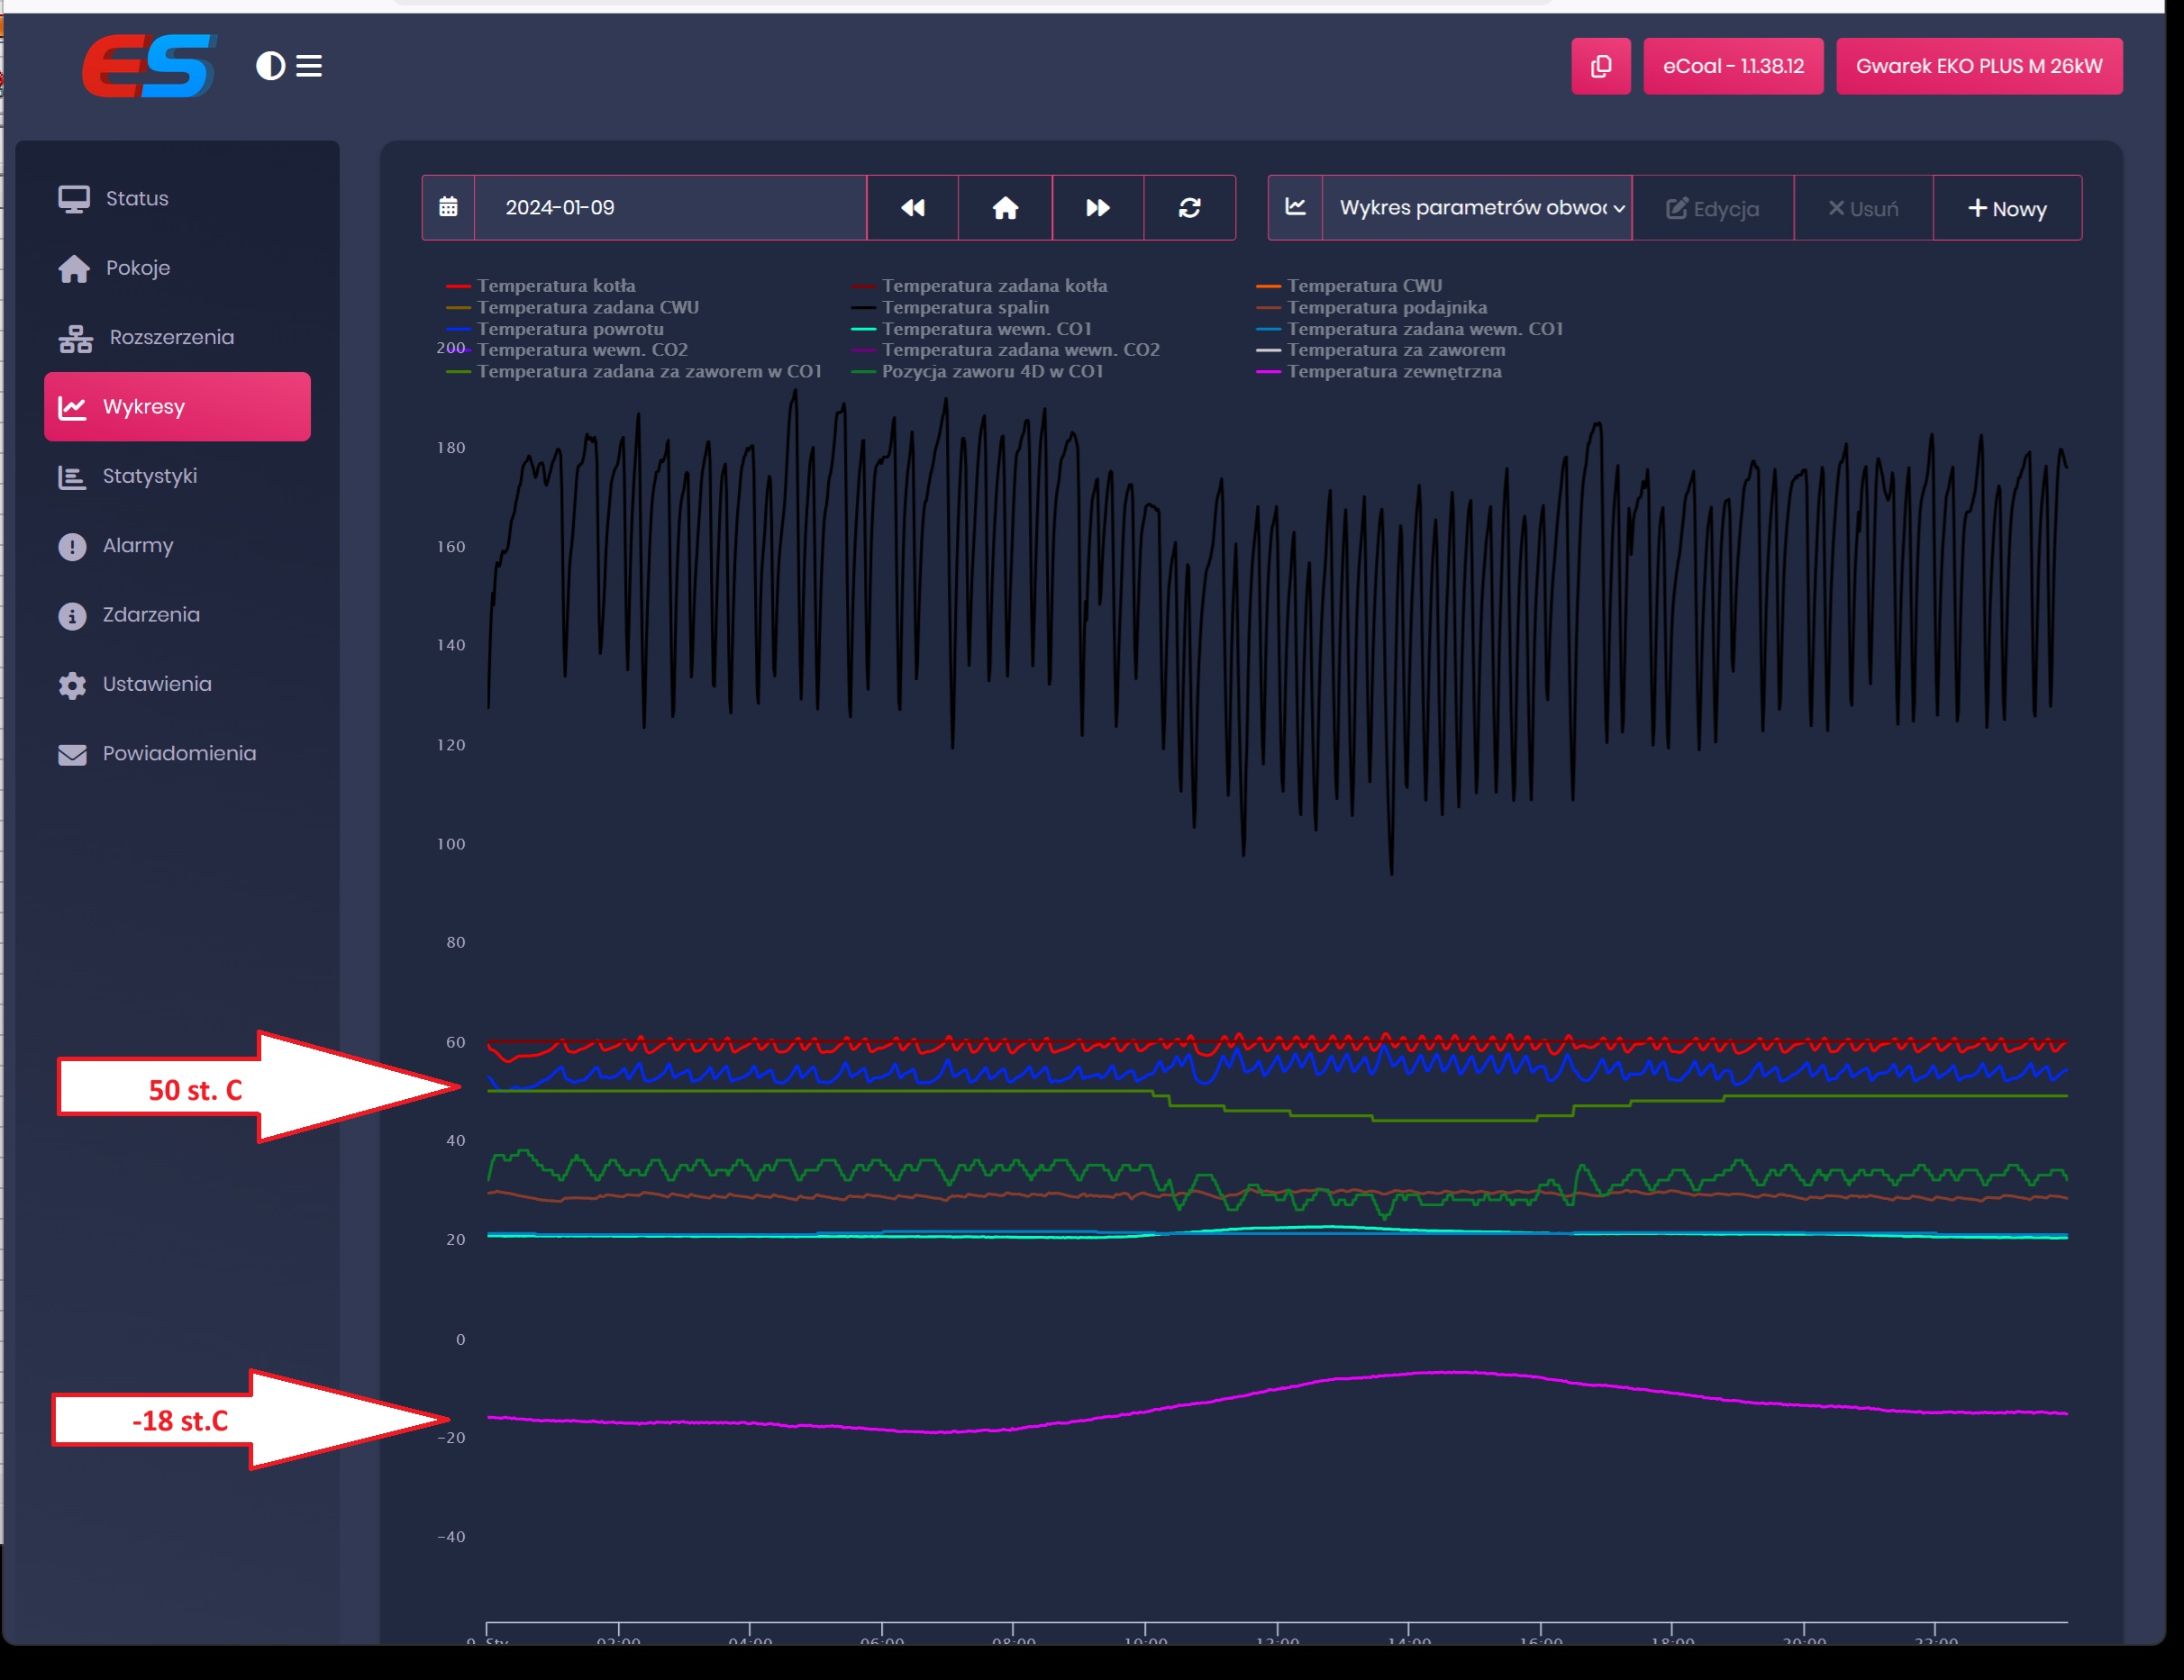2184x1680 pixels.
Task: Refresh the chart data
Action: click(x=1189, y=207)
